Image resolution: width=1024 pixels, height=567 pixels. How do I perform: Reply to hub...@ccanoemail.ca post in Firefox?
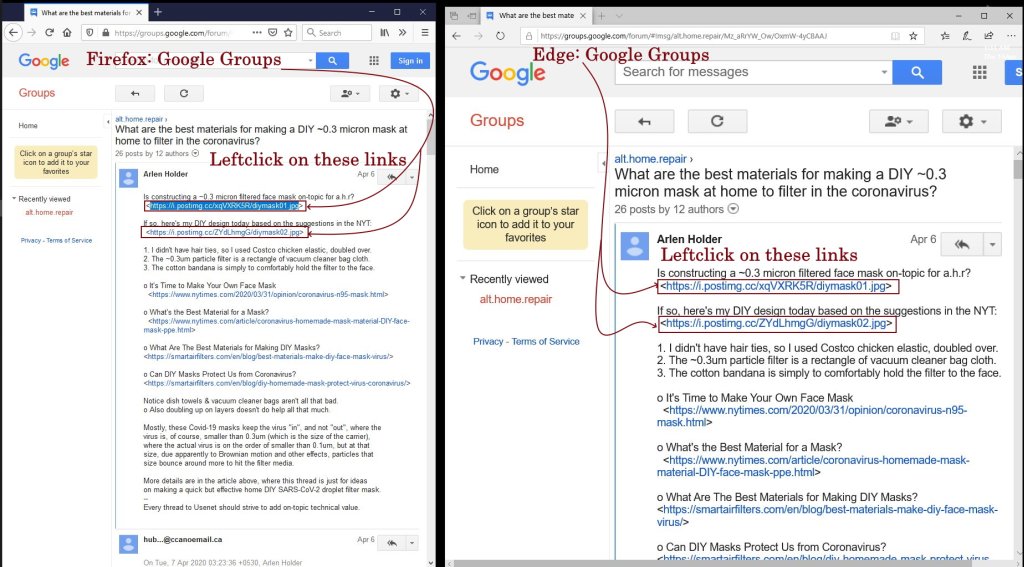click(x=392, y=543)
